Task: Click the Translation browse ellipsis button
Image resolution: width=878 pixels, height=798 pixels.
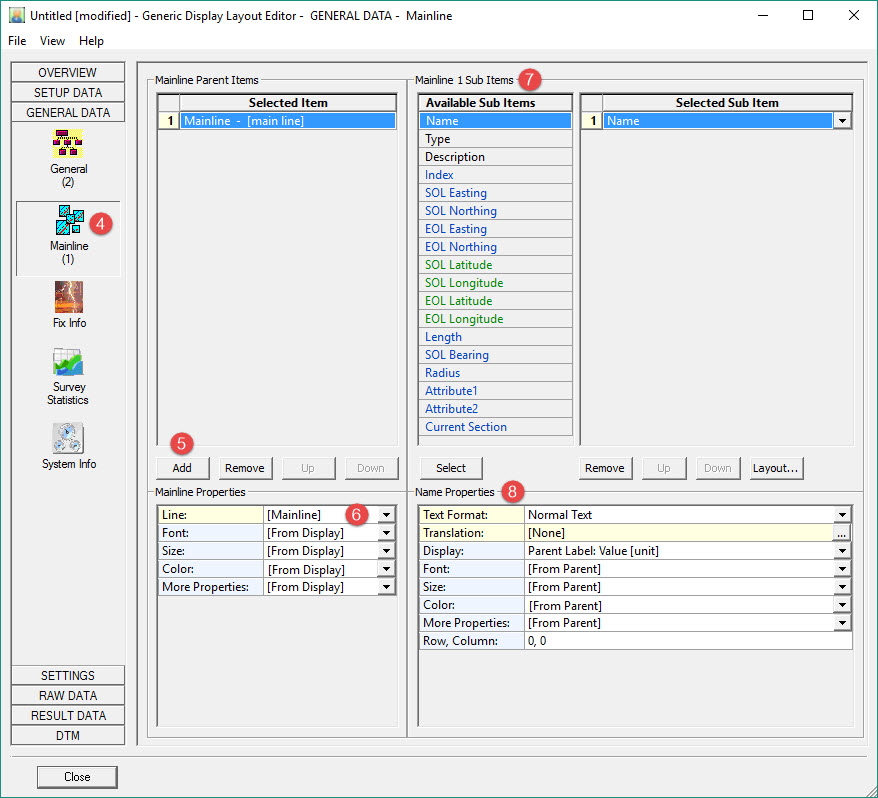Action: 842,533
